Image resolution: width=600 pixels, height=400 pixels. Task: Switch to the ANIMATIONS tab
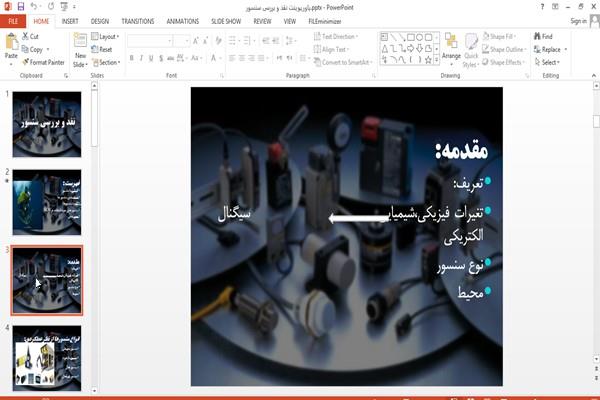tap(183, 21)
